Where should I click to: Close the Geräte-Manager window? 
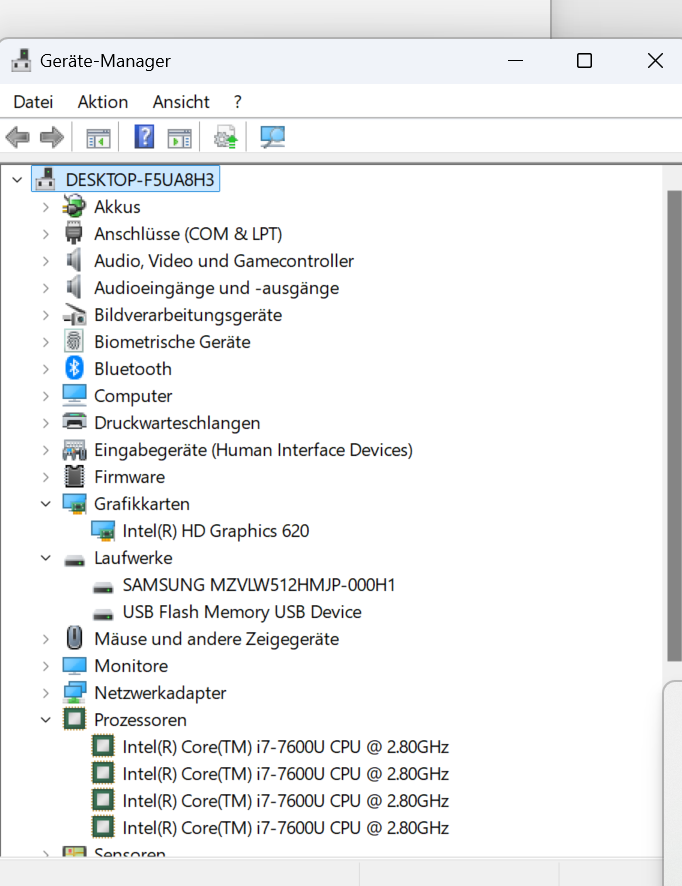(655, 60)
